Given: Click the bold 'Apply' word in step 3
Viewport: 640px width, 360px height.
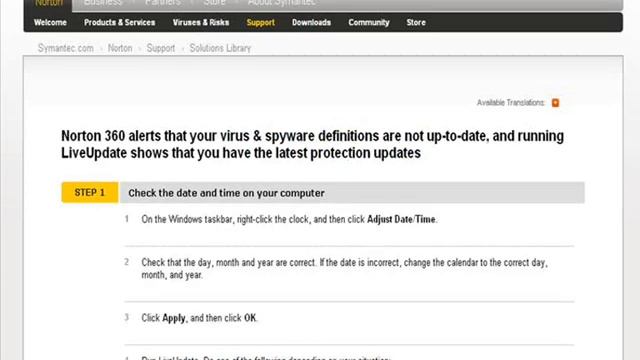Looking at the screenshot, I should pos(174,318).
